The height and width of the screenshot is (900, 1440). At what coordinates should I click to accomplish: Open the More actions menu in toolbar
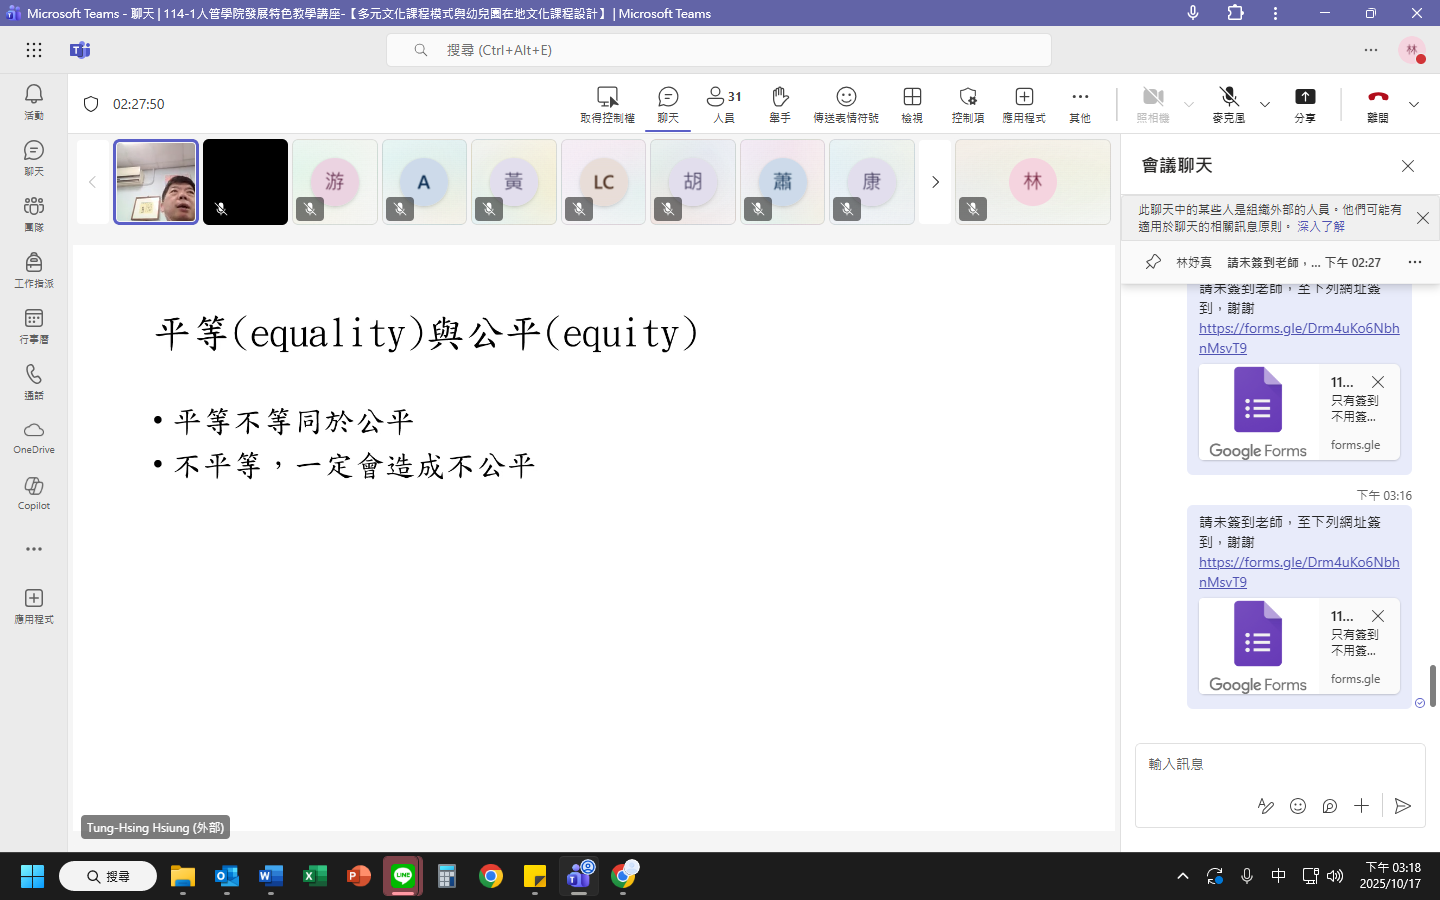(x=1080, y=103)
